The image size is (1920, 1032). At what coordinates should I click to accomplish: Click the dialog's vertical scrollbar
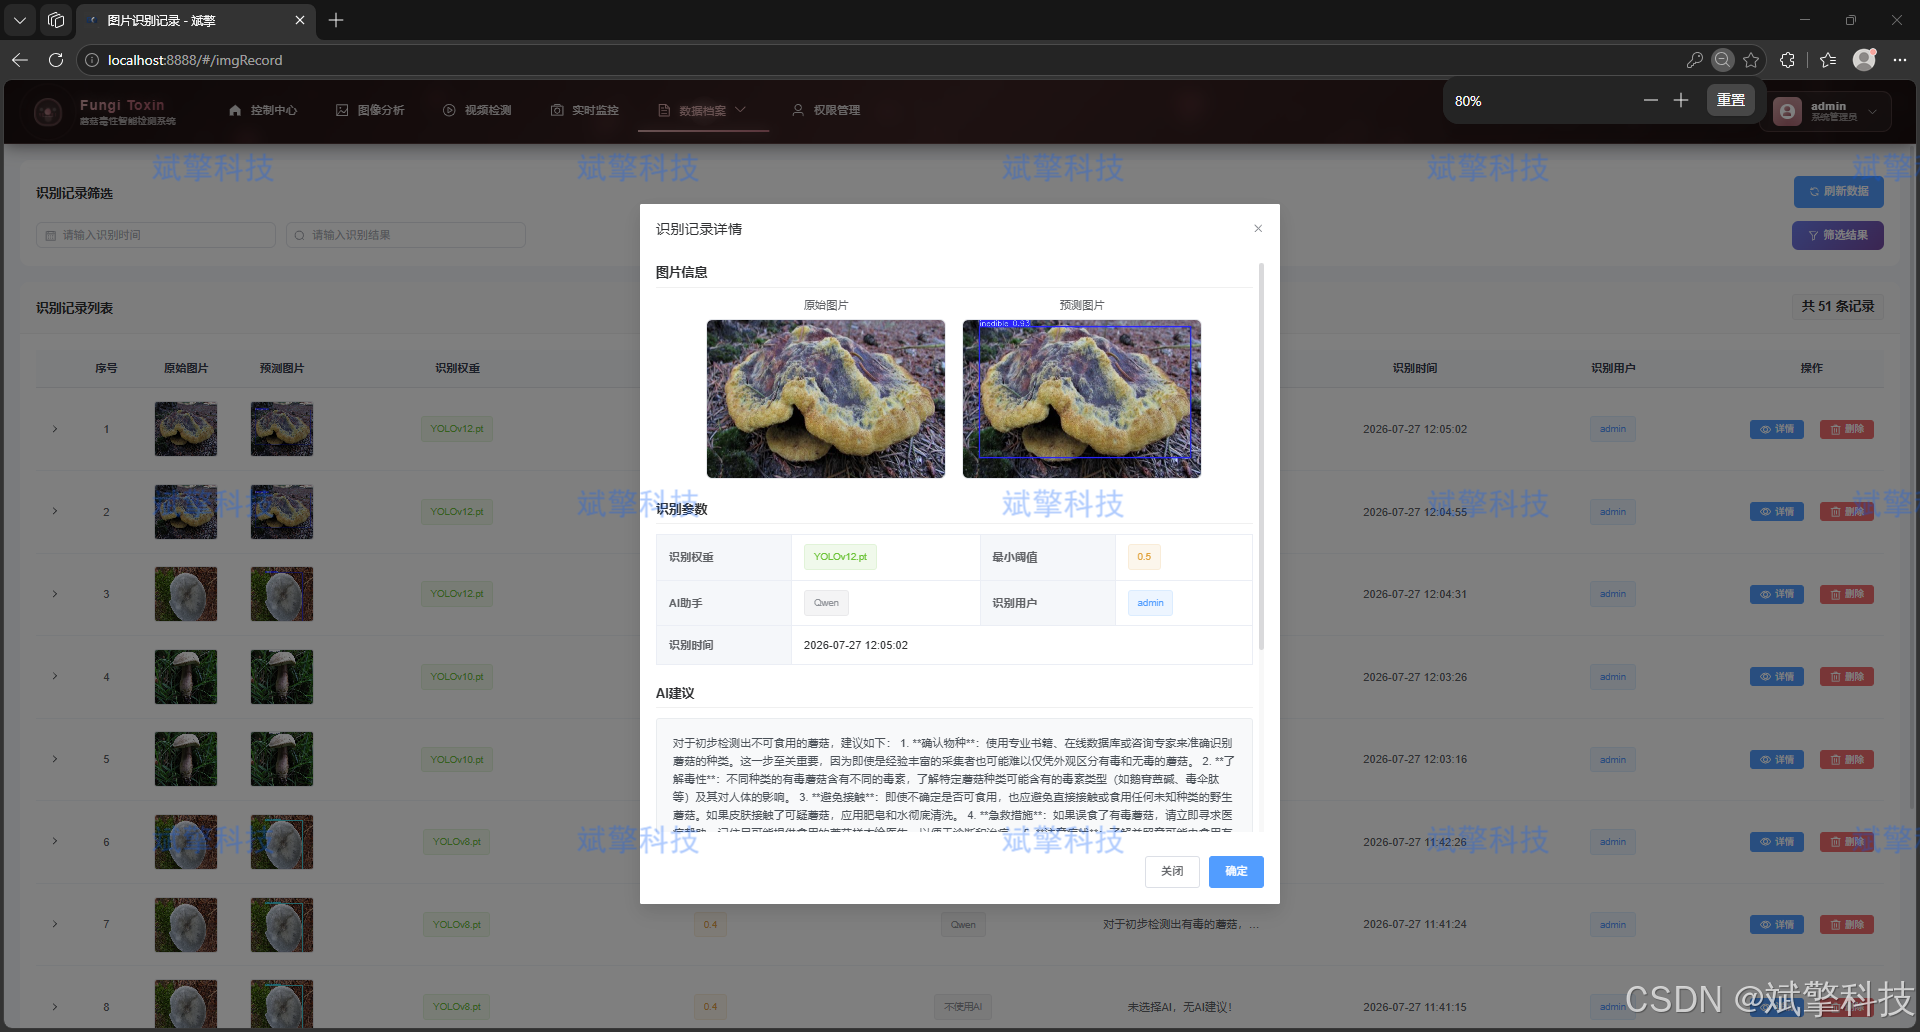click(1261, 455)
